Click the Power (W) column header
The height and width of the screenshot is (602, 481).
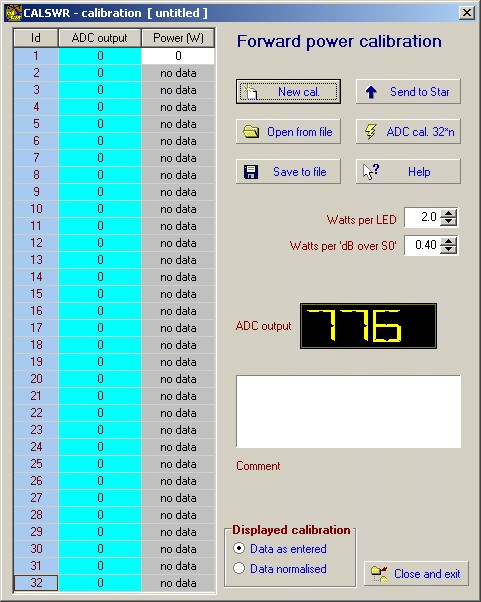pyautogui.click(x=178, y=38)
